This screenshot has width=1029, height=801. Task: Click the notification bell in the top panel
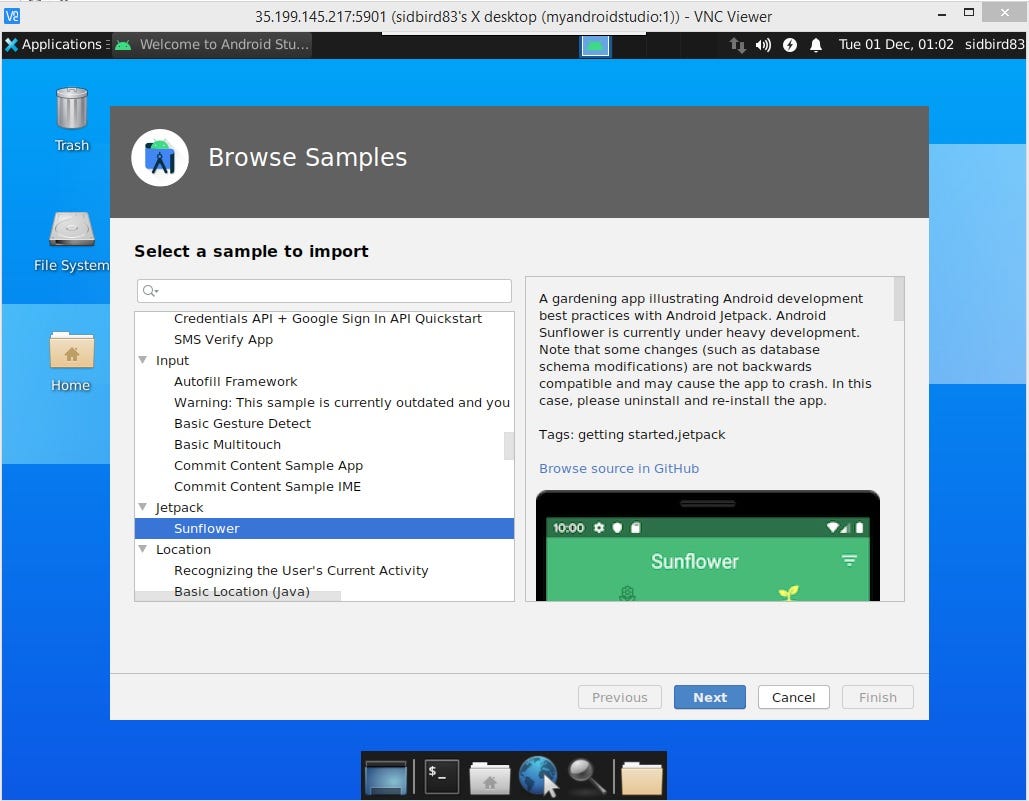click(x=816, y=45)
